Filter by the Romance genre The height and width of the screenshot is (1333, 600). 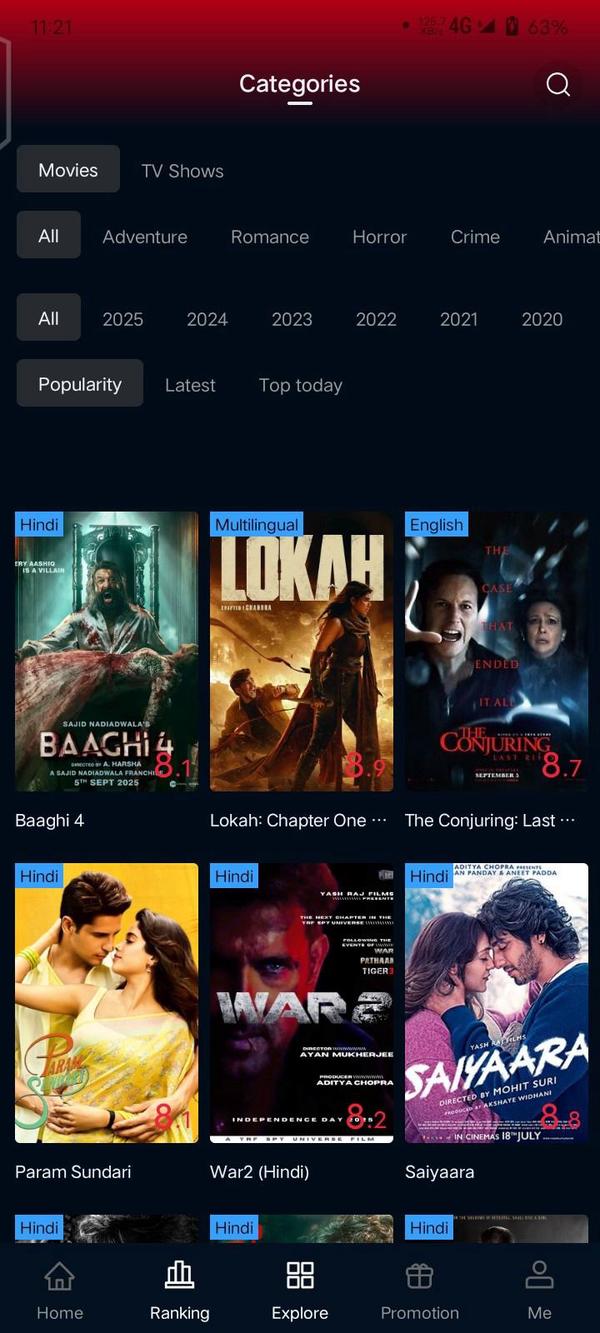coord(270,237)
